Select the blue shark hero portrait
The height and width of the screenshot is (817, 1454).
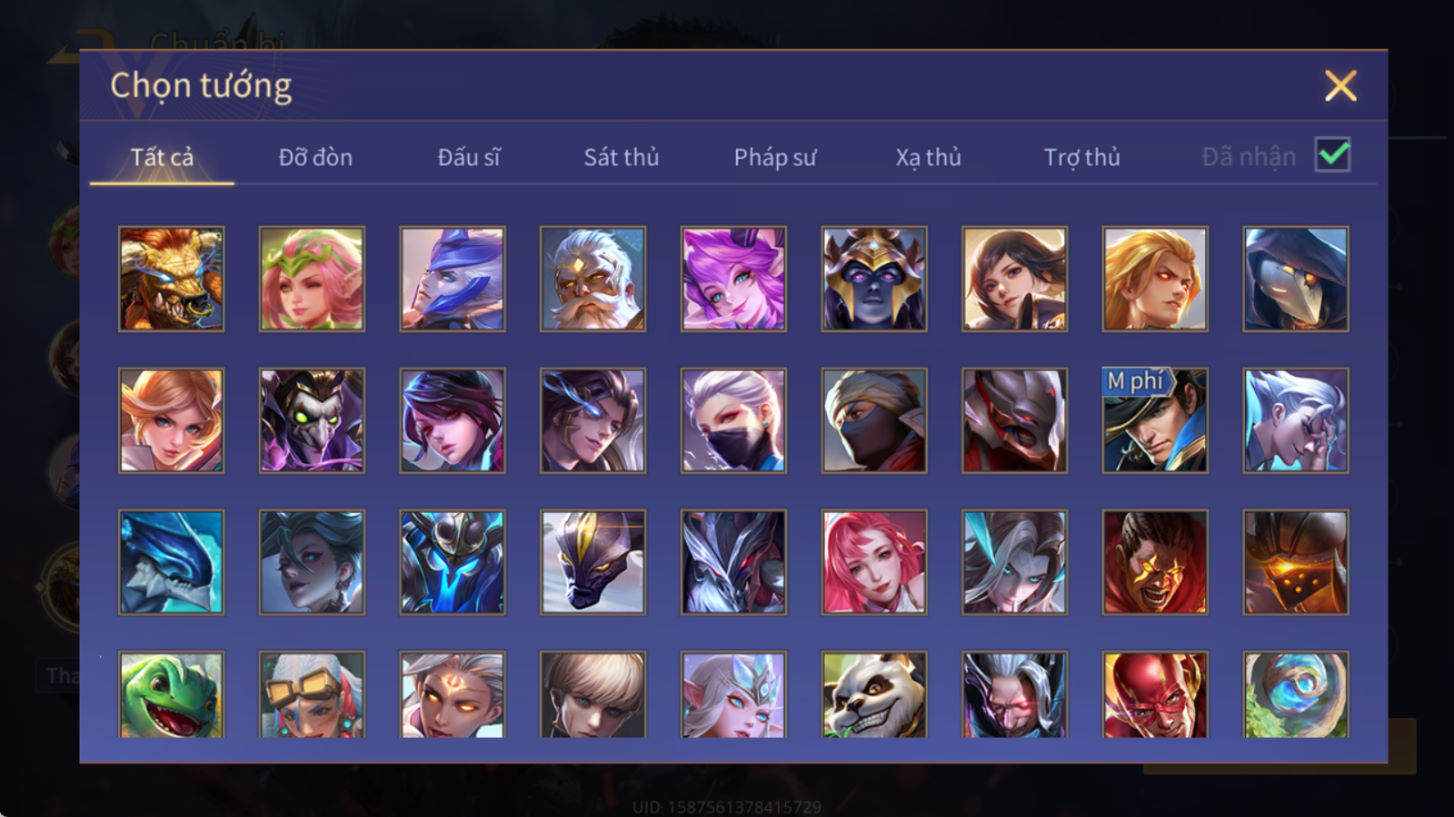click(171, 562)
